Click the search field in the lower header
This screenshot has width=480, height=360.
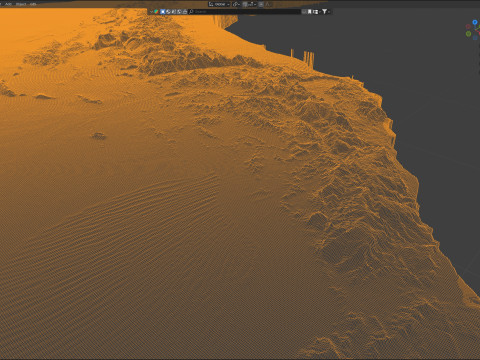pyautogui.click(x=245, y=12)
